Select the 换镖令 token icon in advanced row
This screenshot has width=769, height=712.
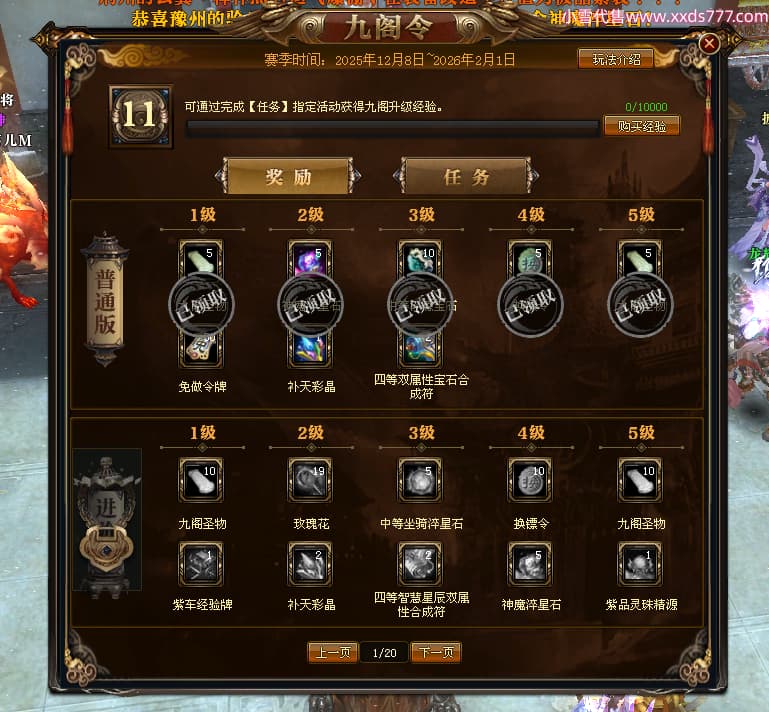tap(531, 480)
